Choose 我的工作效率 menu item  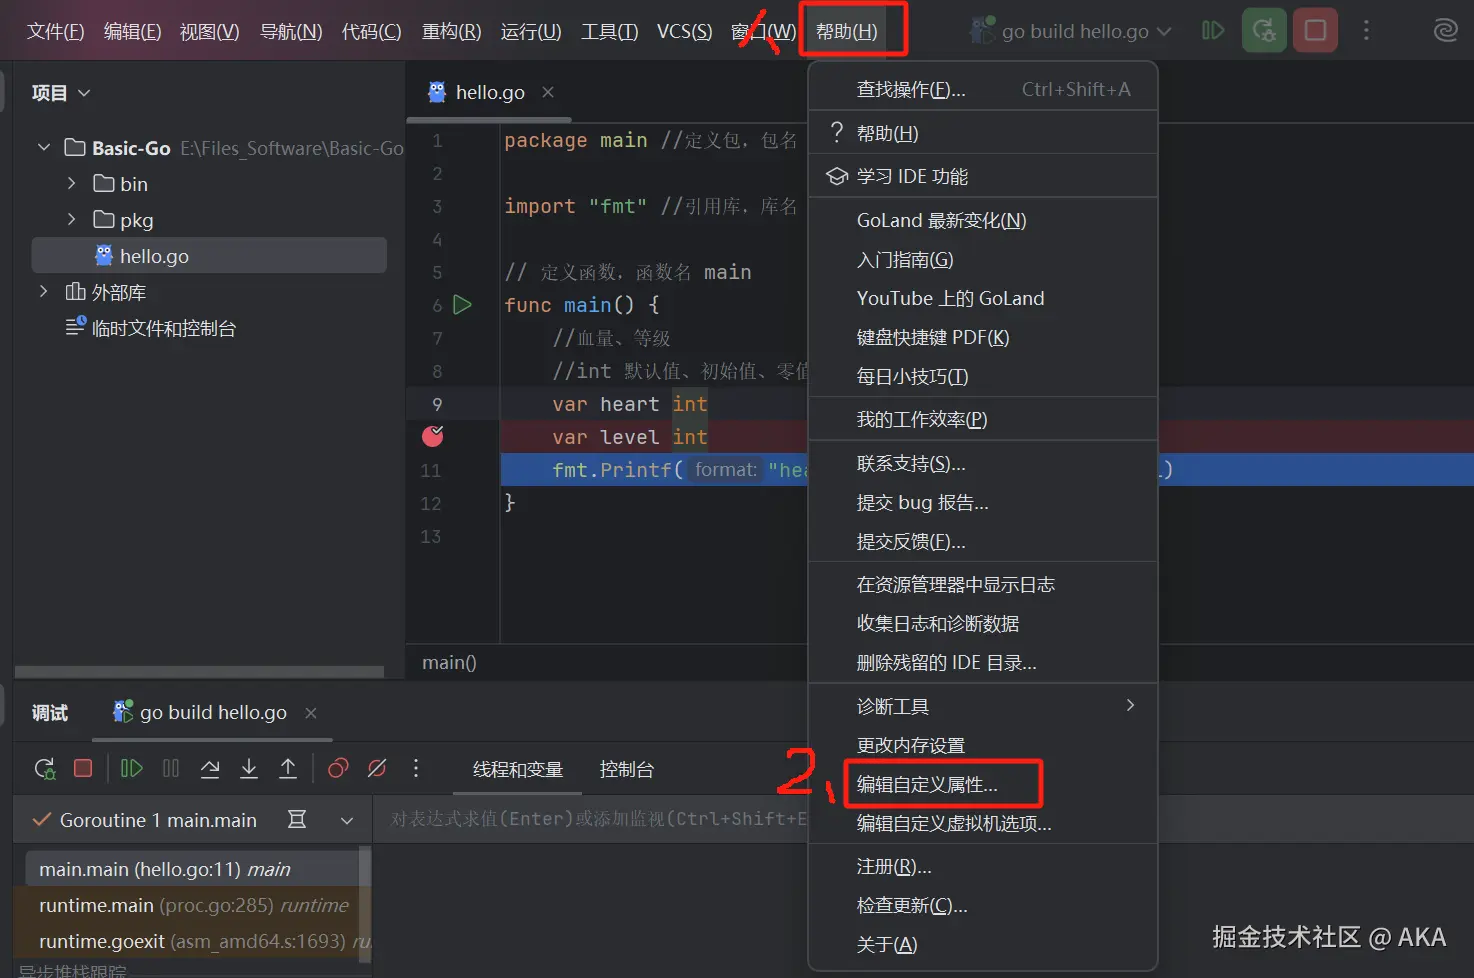(x=982, y=419)
